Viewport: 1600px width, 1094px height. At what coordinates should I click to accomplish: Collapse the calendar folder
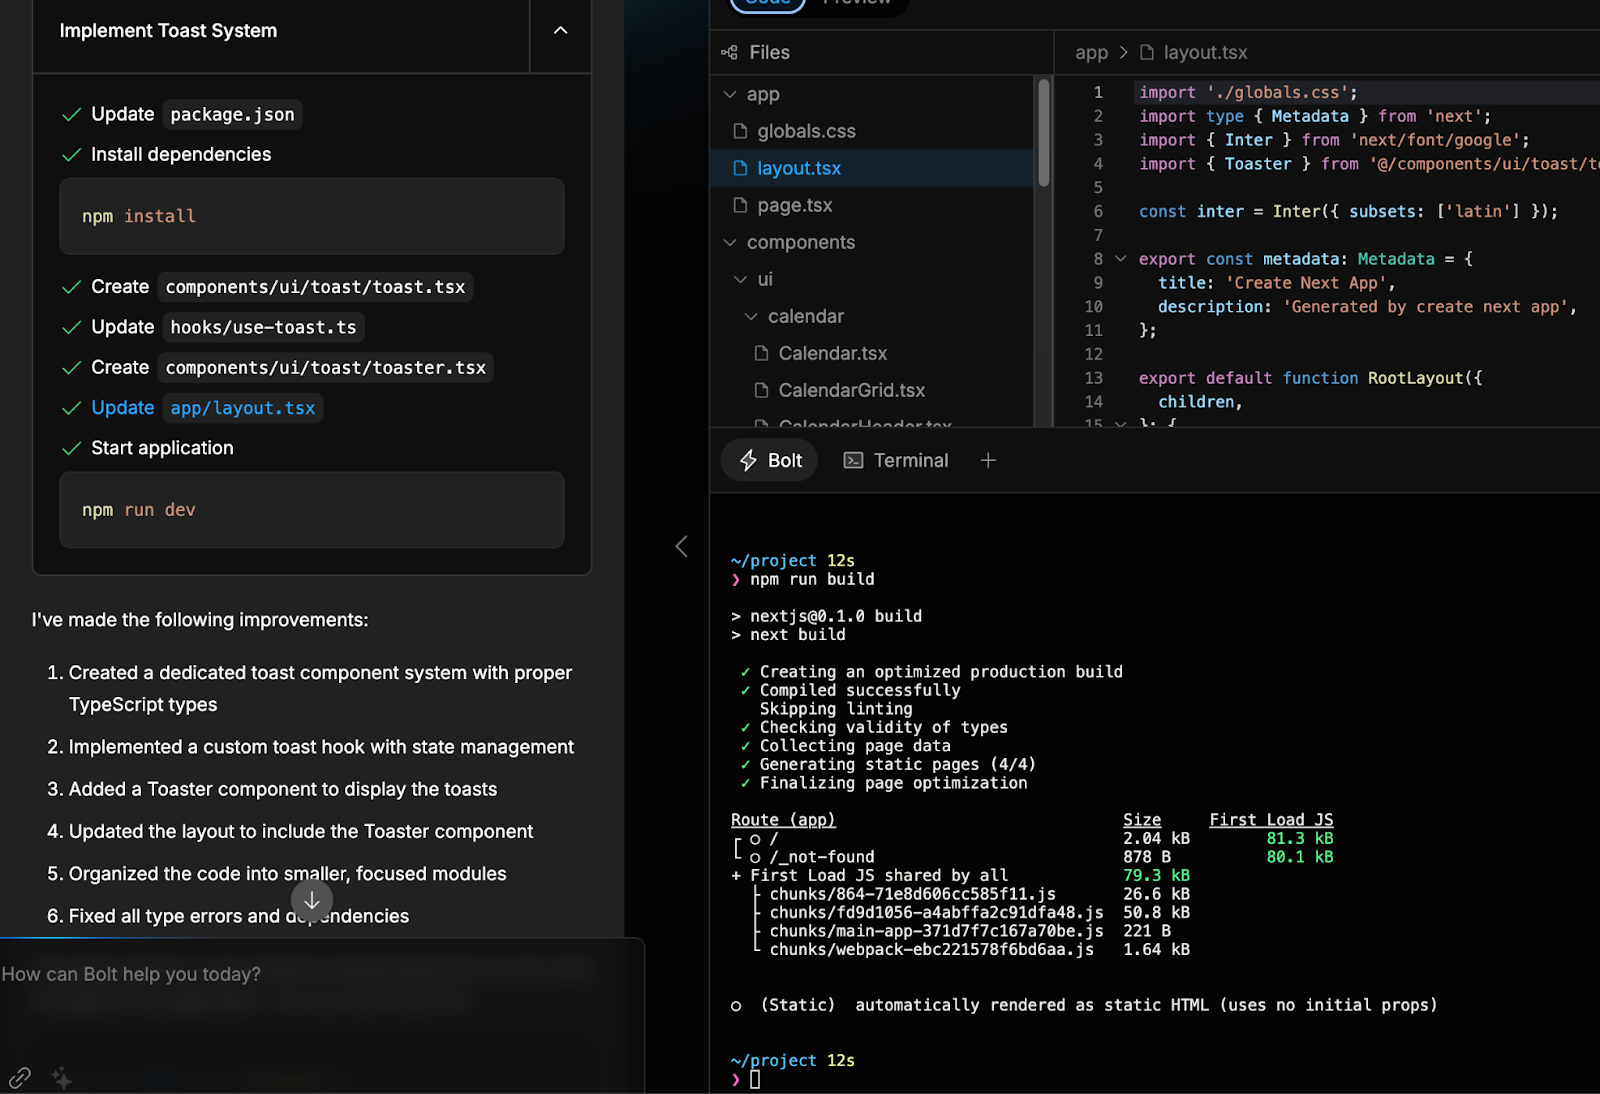tap(751, 316)
